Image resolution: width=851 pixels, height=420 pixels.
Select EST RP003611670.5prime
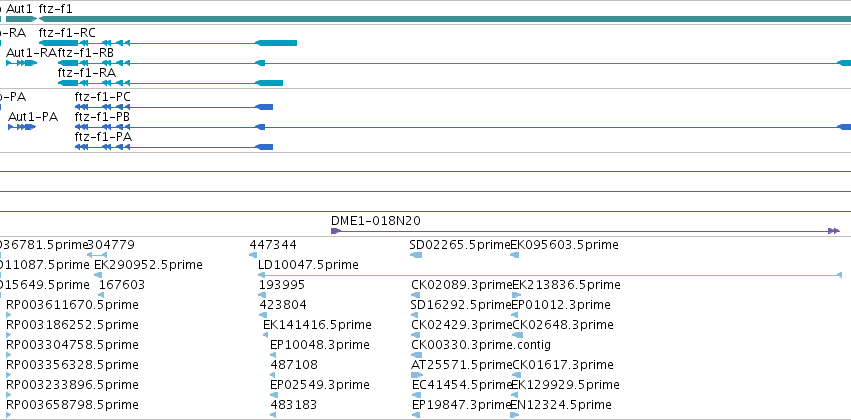72,304
